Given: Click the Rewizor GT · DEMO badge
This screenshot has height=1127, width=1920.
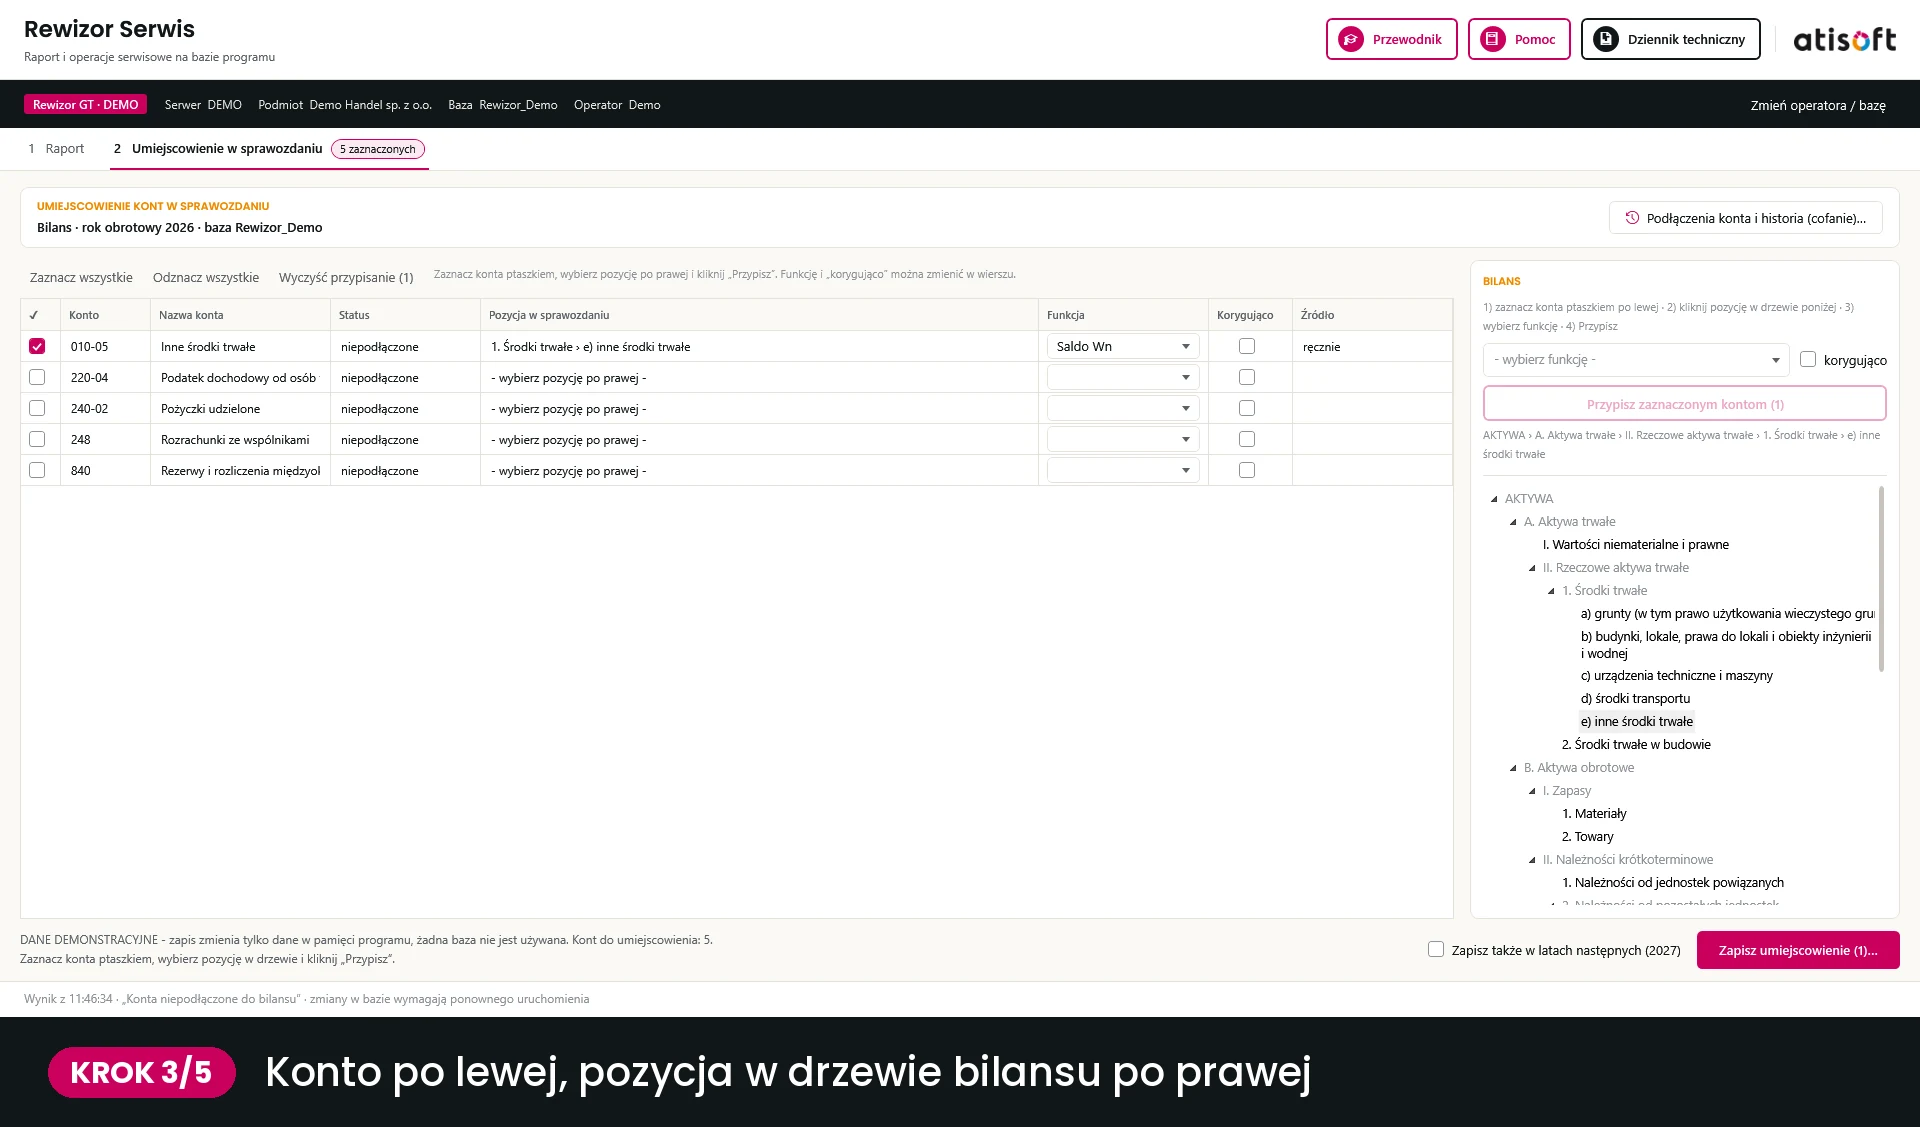Looking at the screenshot, I should point(85,104).
